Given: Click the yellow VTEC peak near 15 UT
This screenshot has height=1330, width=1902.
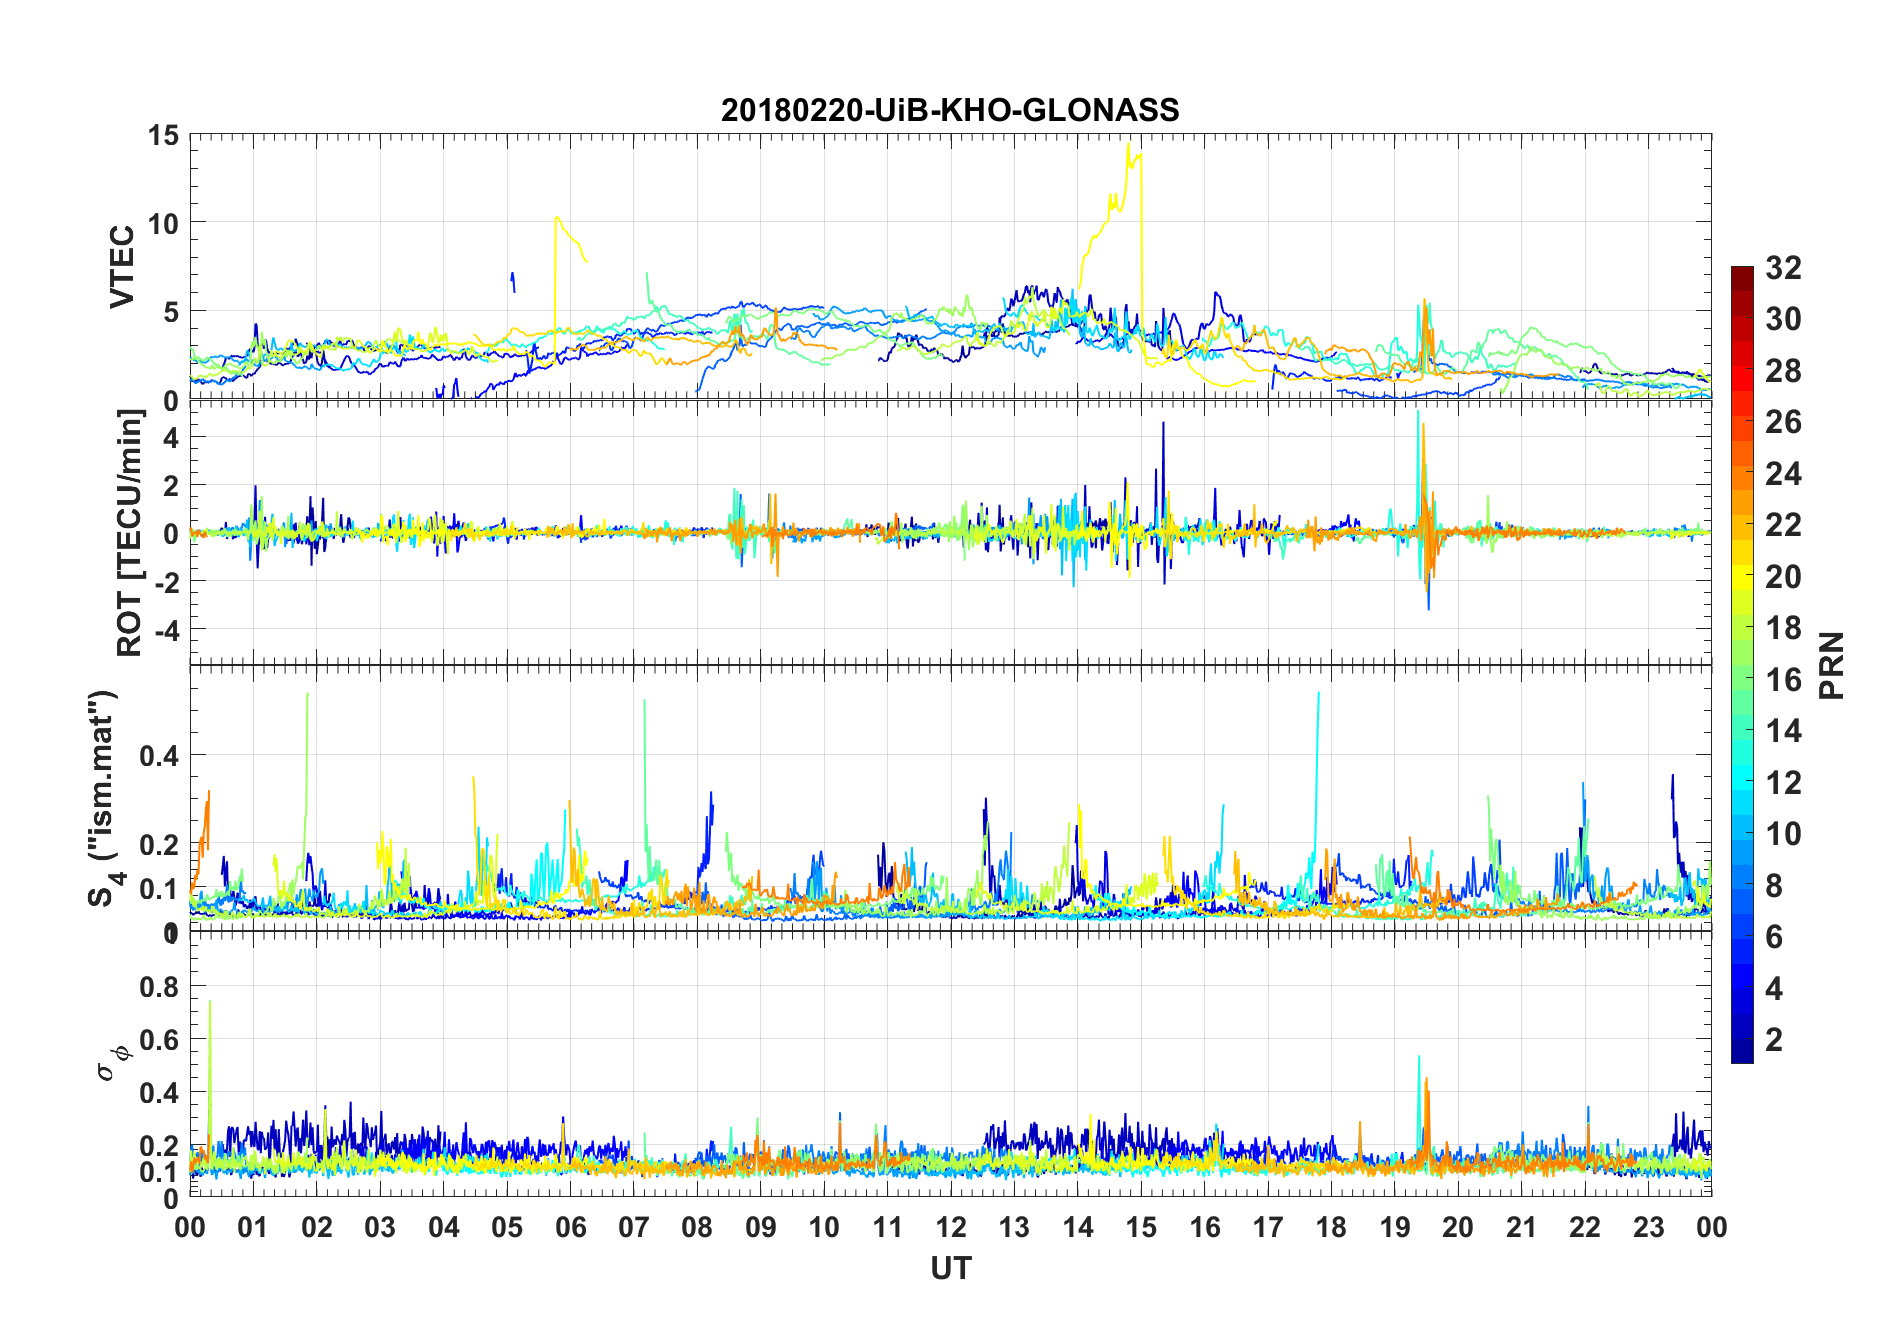Looking at the screenshot, I should pos(1129,147).
